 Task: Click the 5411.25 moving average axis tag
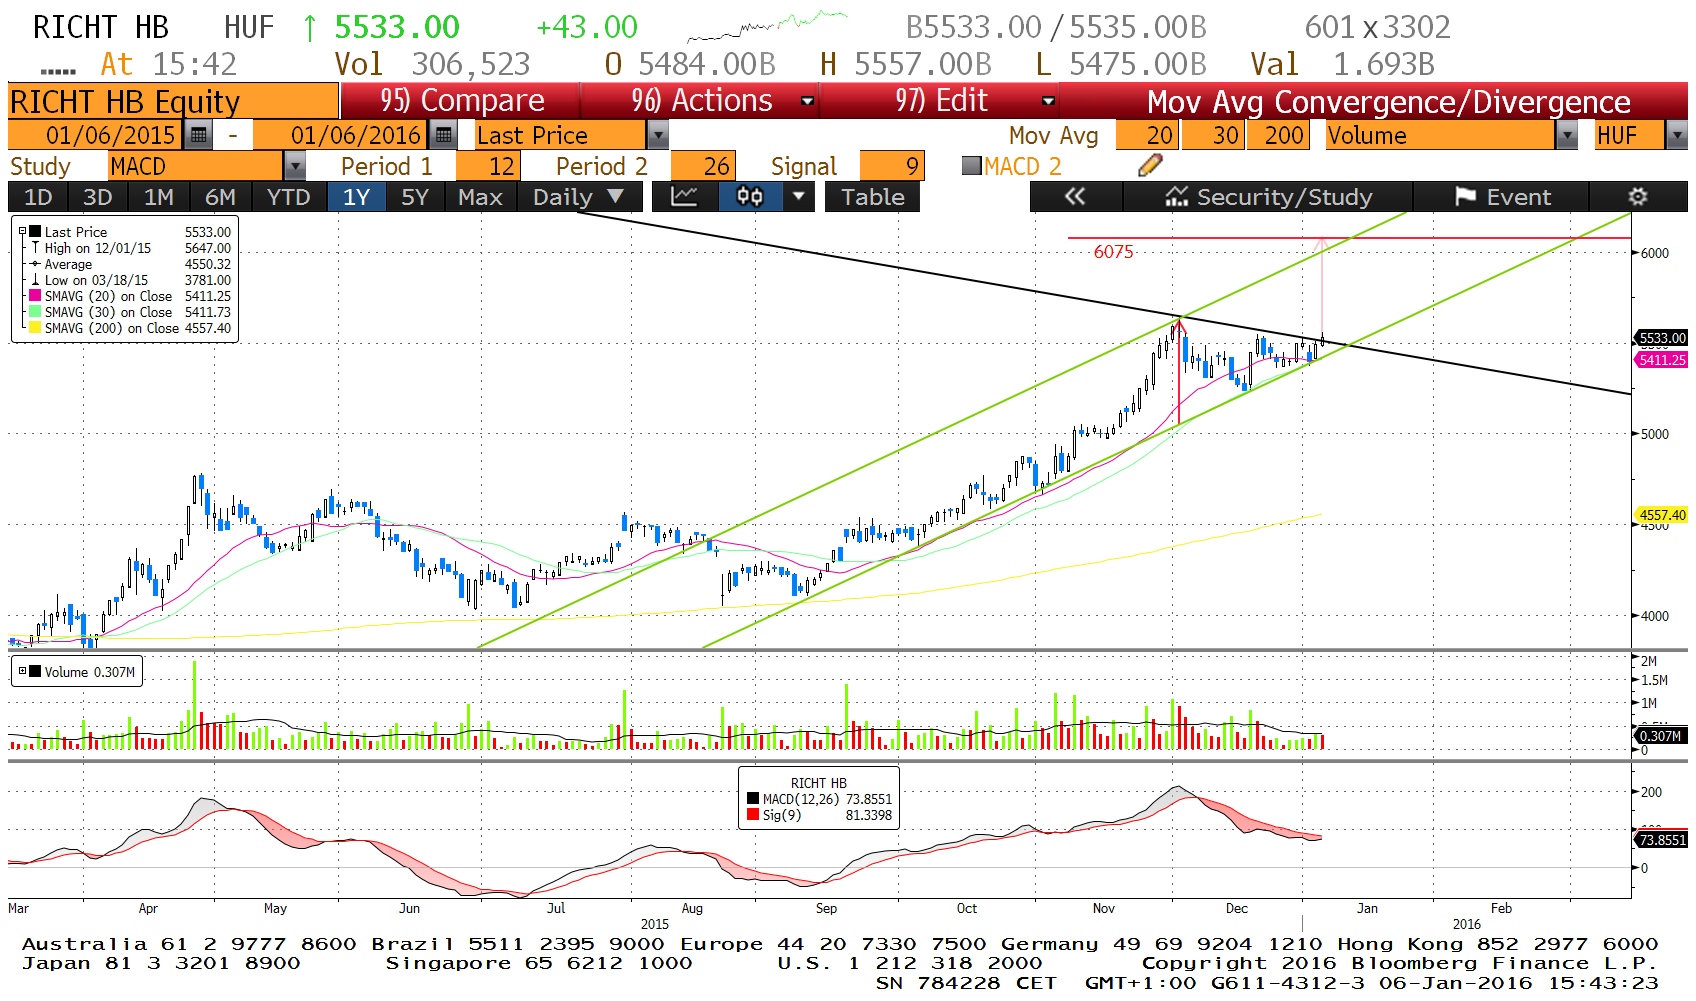click(x=1662, y=360)
